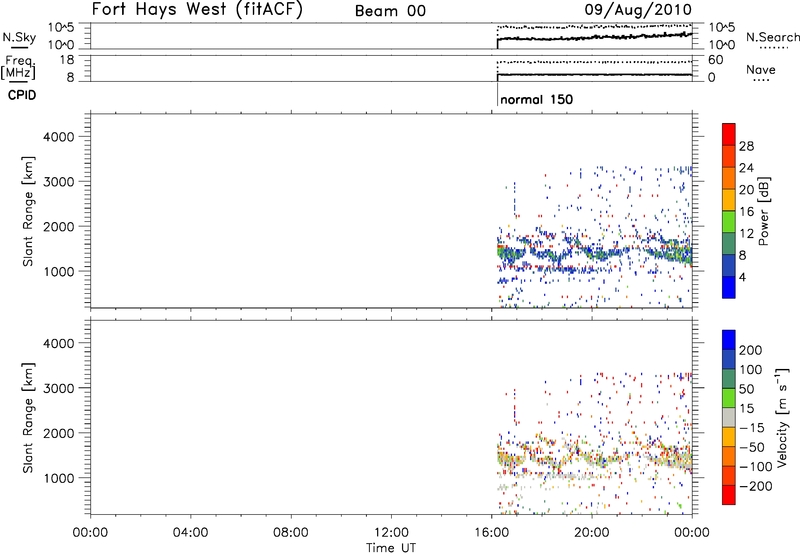Screen dimensions: 800x554
Task: Click the 'Velocity [m s-1]' colorbar label
Action: tap(782, 417)
